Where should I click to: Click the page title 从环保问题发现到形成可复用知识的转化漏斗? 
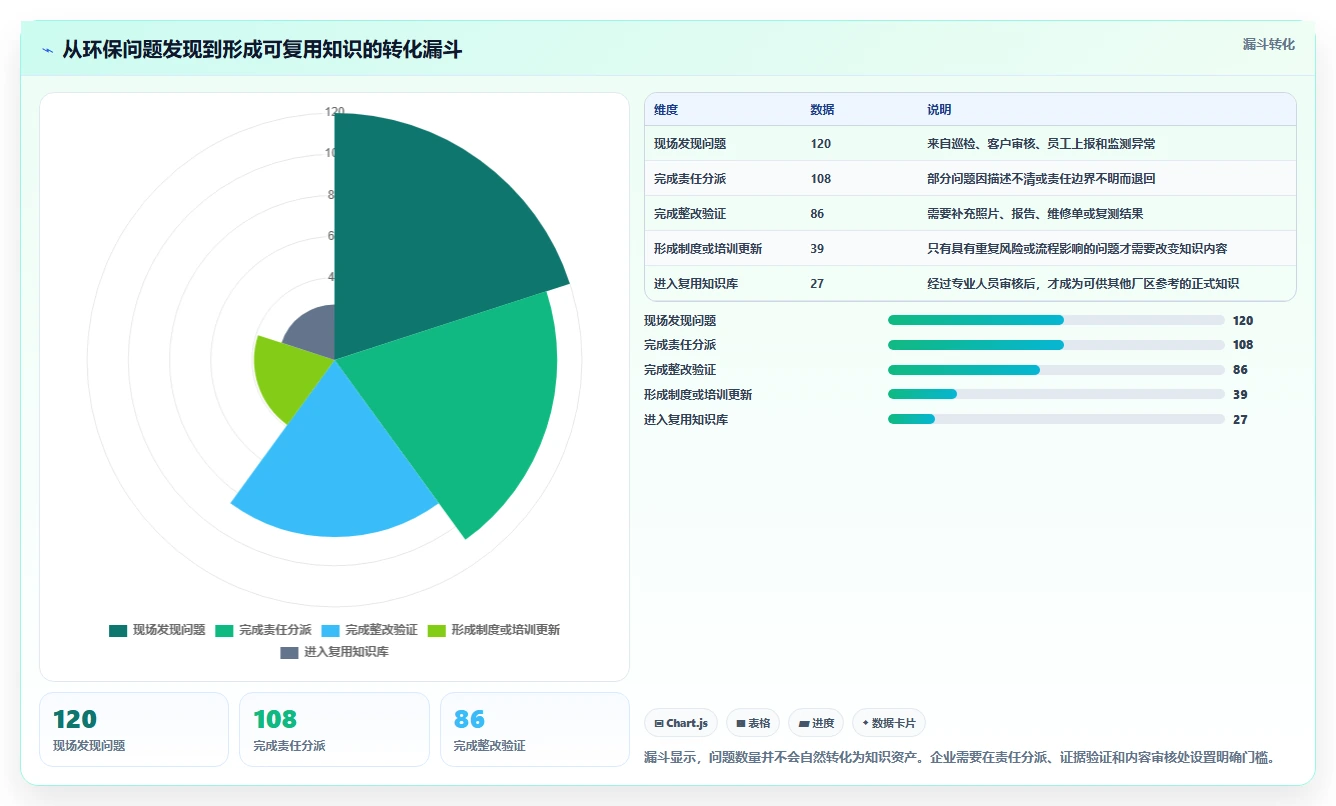tap(262, 50)
